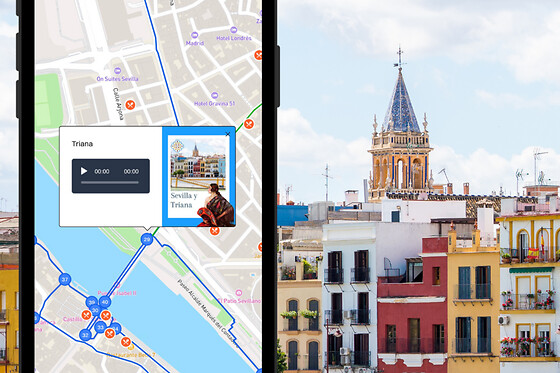Viewport: 560px width, 373px height.
Task: Tap restaurant icon beside Calle Arjona
Action: [x=130, y=105]
